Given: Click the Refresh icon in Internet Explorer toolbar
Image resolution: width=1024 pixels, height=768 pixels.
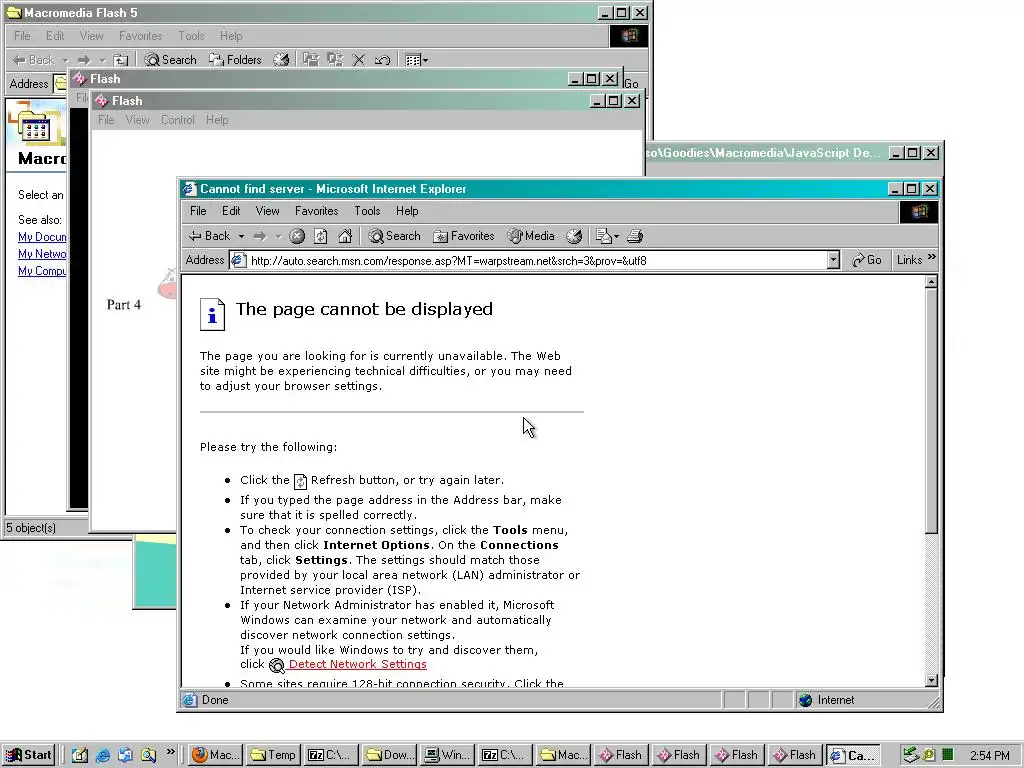Looking at the screenshot, I should 321,236.
